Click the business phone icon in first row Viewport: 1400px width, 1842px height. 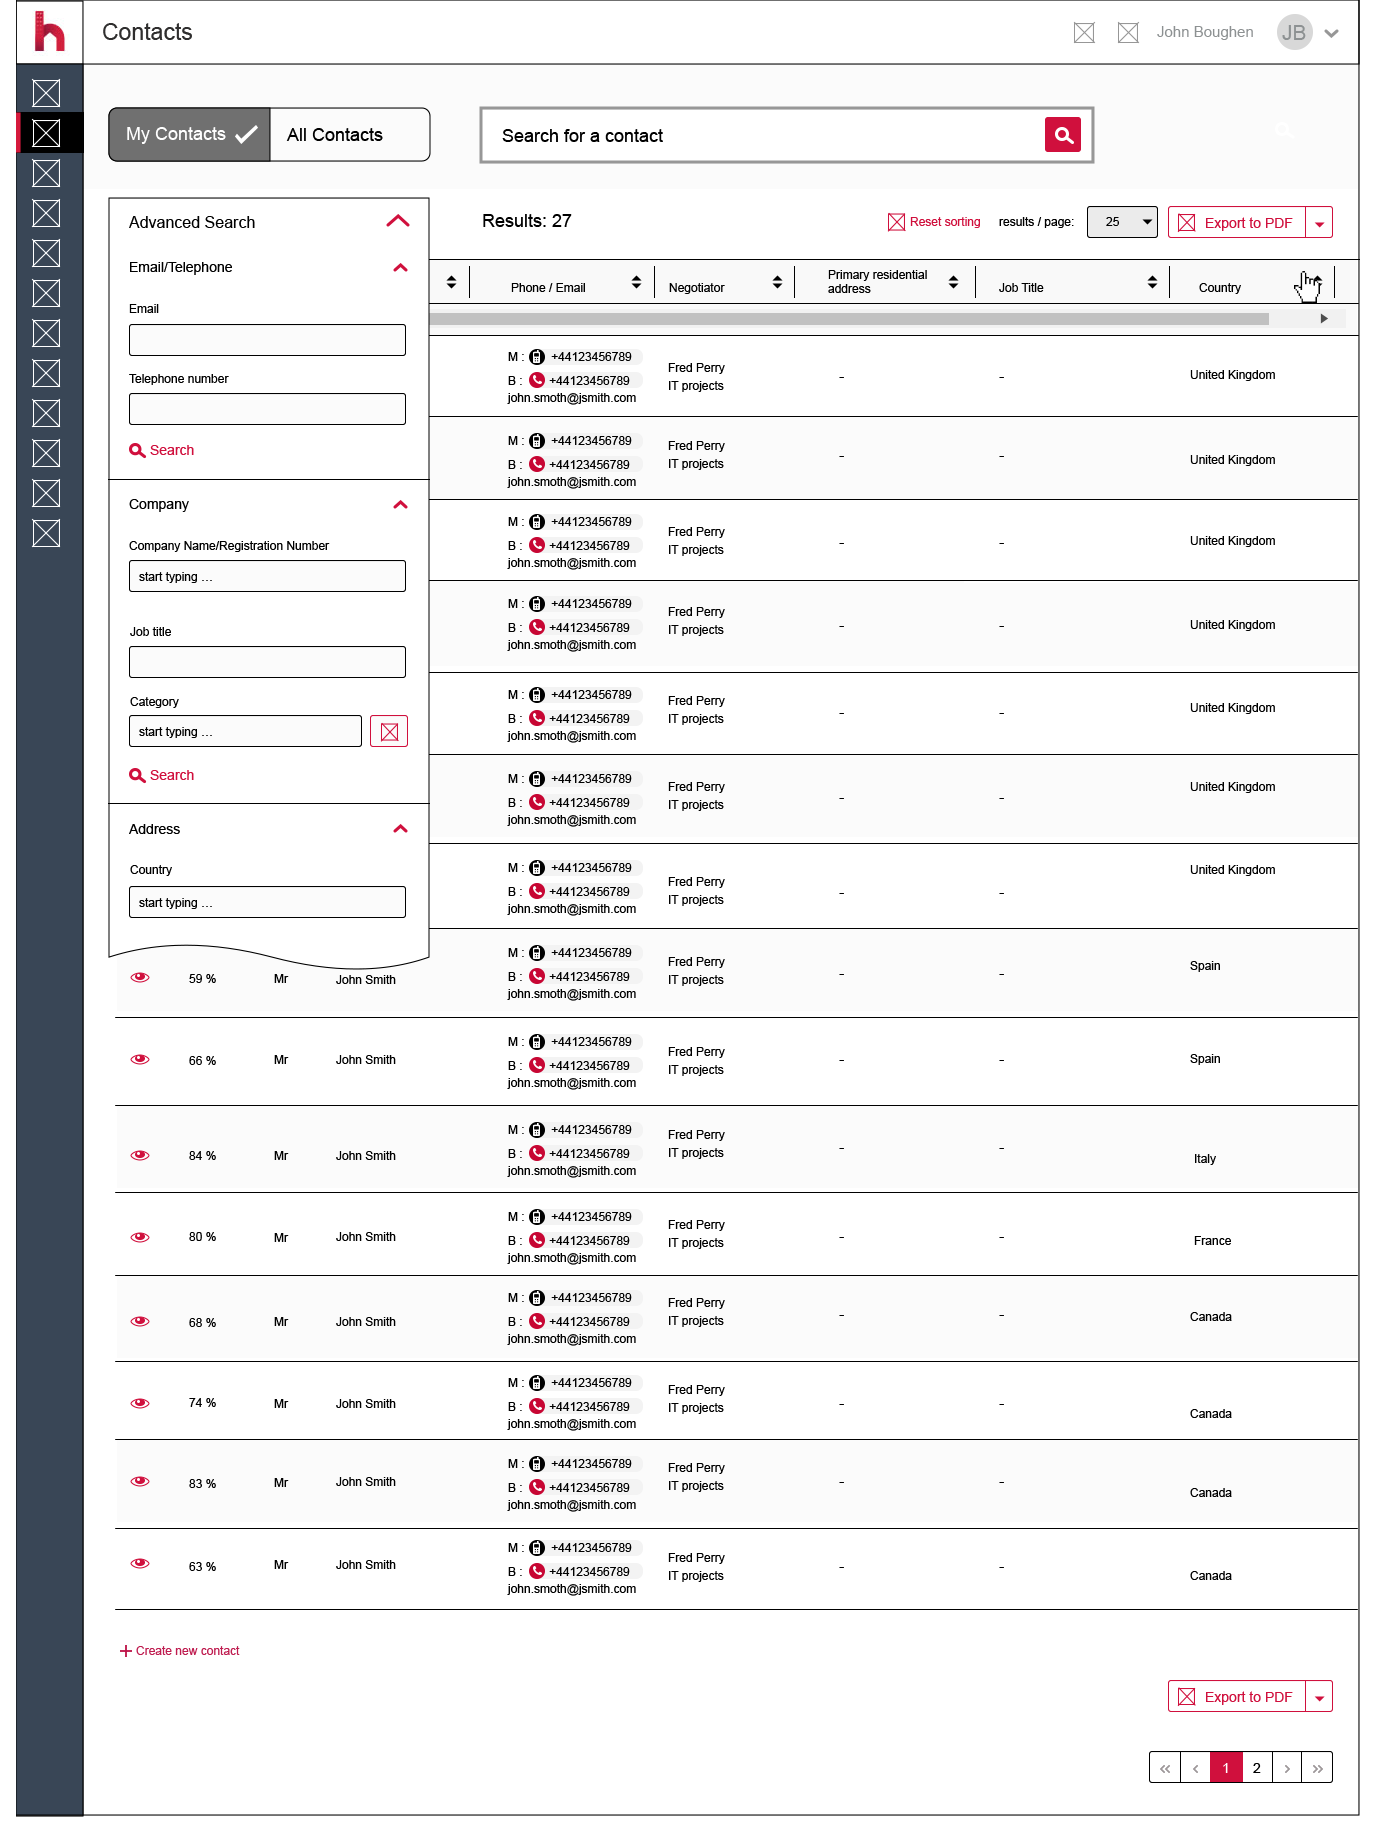tap(537, 380)
